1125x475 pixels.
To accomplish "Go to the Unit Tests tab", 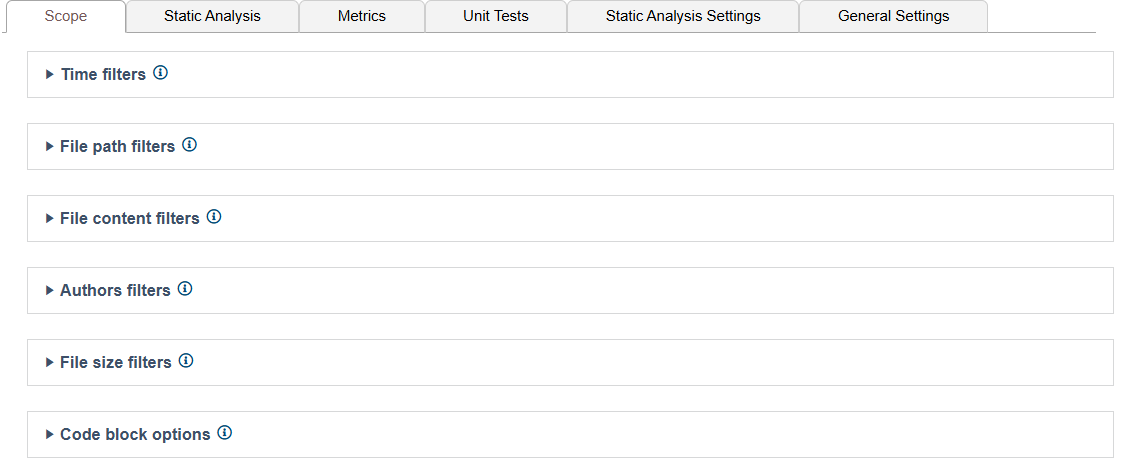I will point(496,16).
